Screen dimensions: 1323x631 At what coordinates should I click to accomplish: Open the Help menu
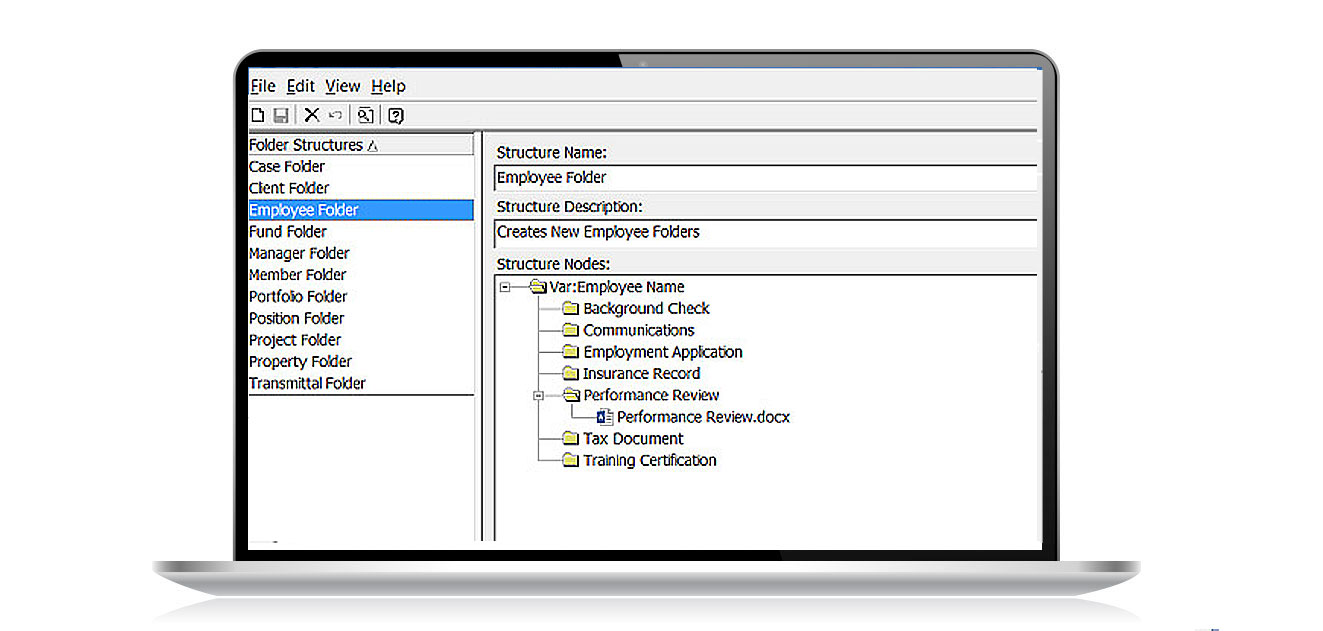click(x=388, y=86)
